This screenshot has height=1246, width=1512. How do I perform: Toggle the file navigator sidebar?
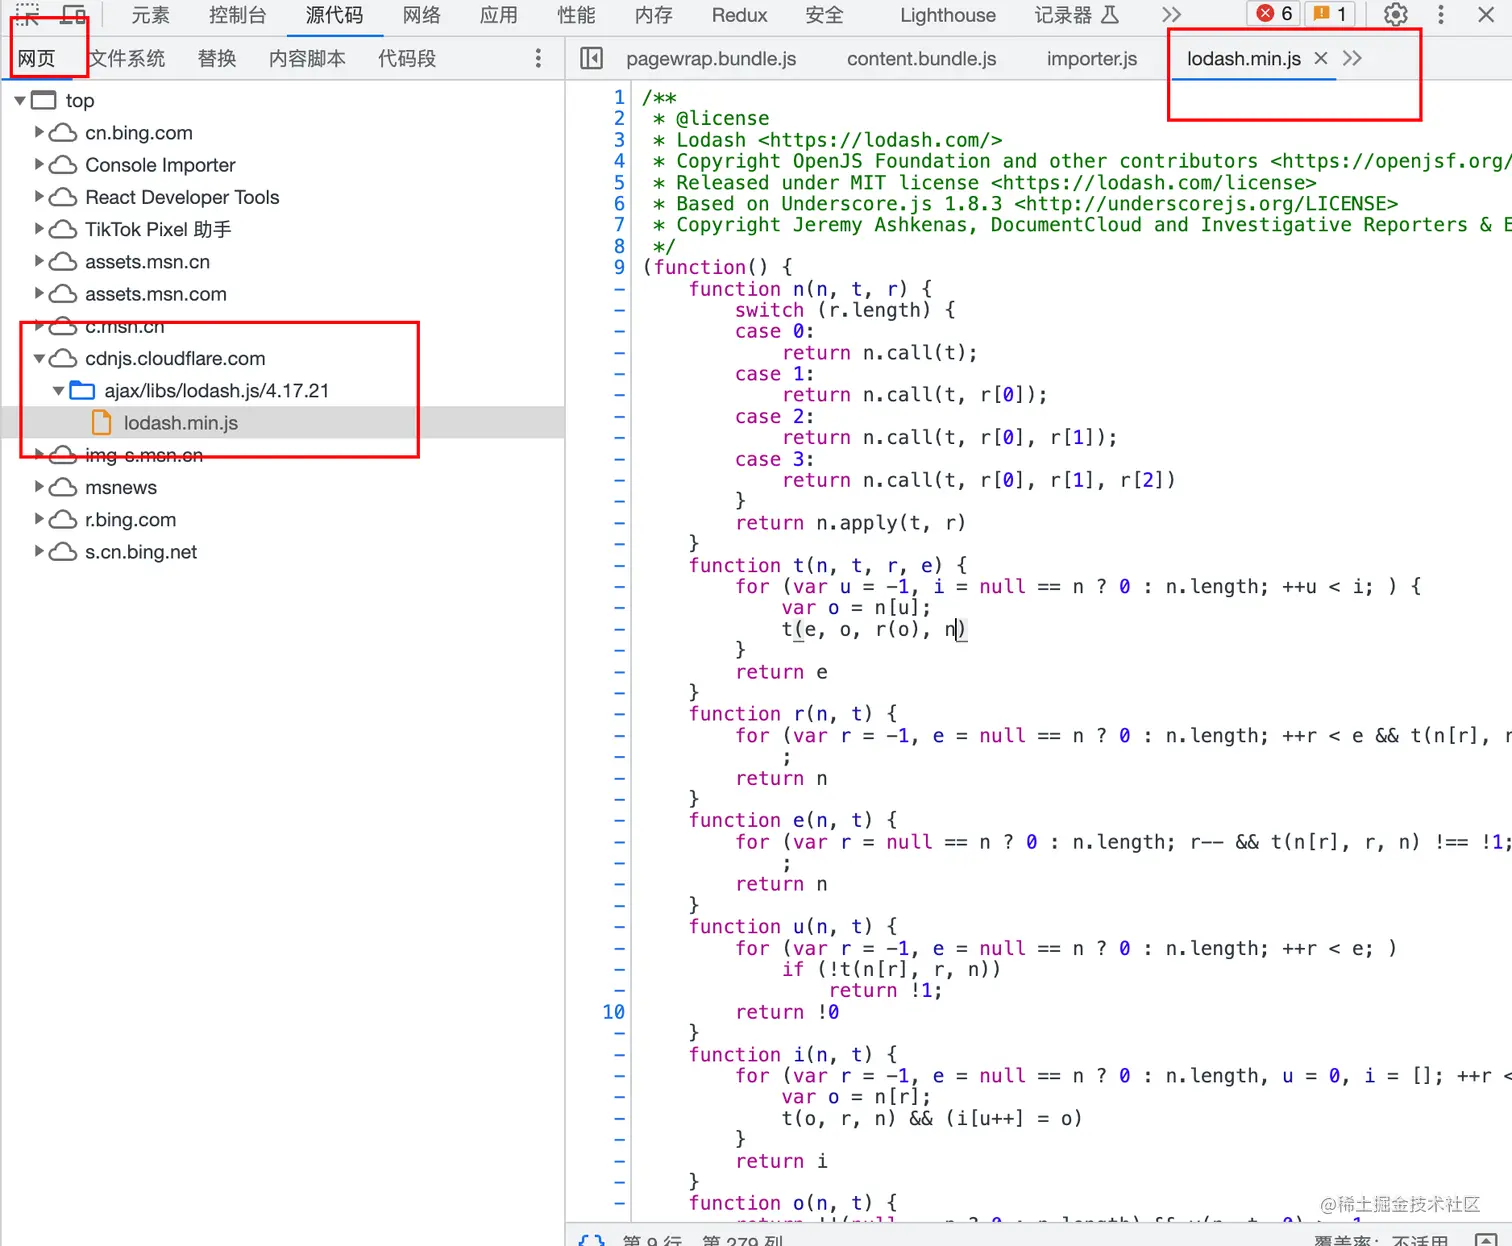(592, 58)
